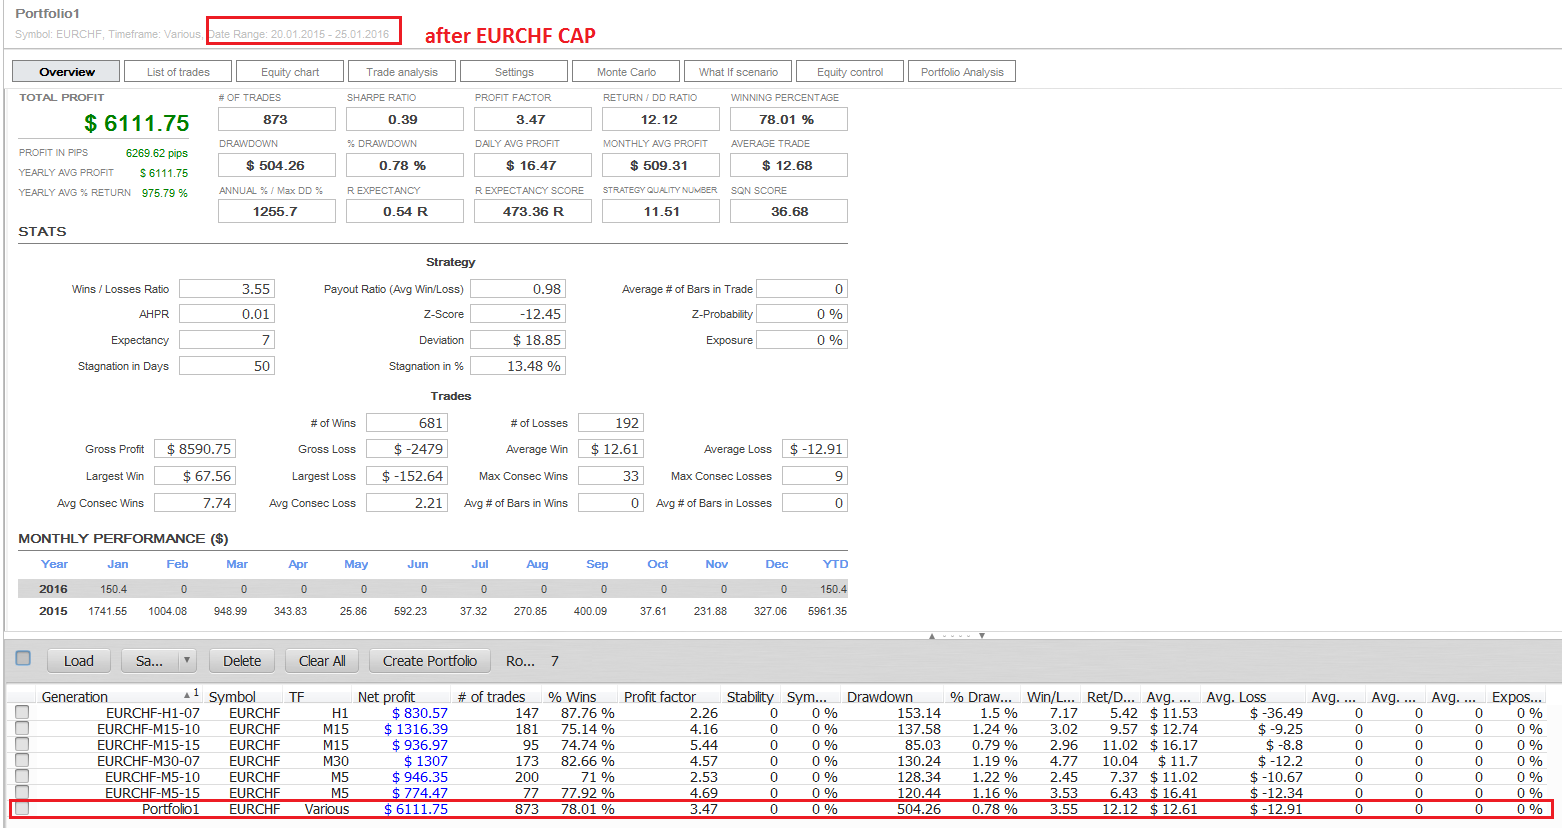Click the 2015 January value 1741.55
This screenshot has width=1562, height=828.
click(107, 611)
